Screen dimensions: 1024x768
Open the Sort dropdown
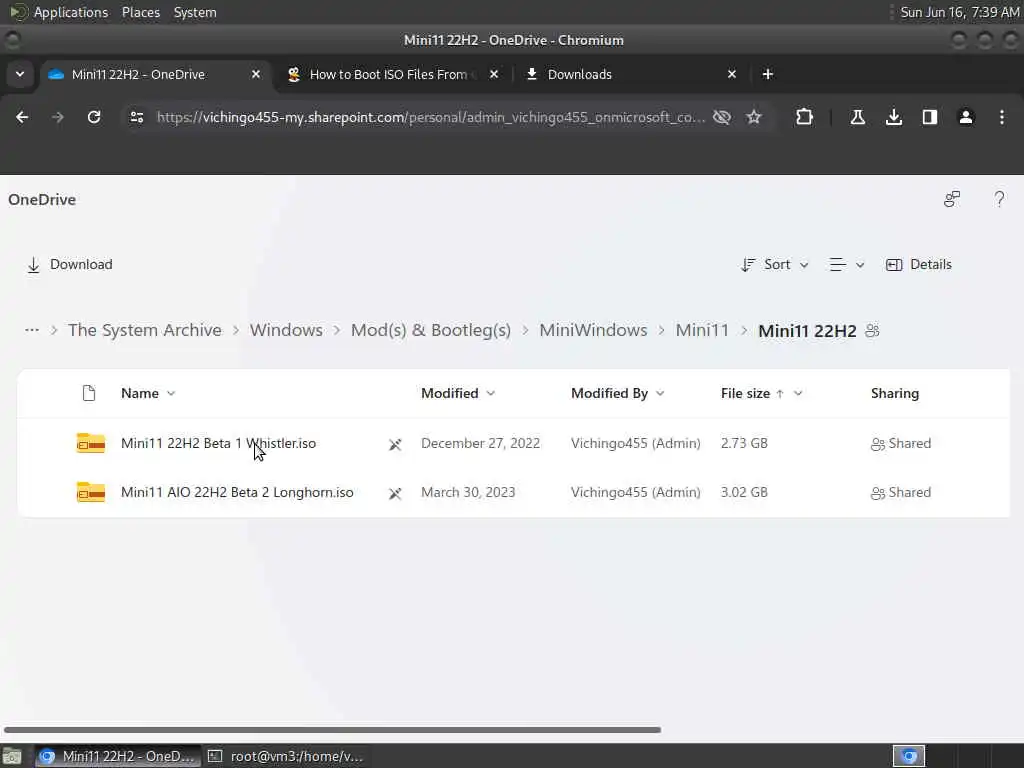point(775,264)
